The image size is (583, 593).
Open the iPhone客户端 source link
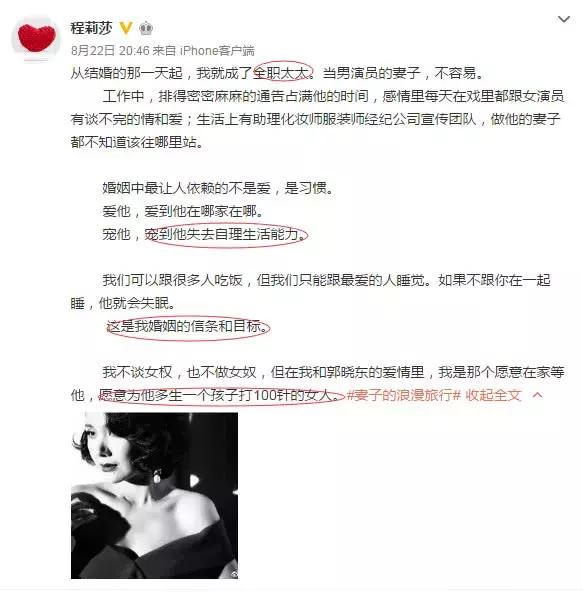point(217,50)
